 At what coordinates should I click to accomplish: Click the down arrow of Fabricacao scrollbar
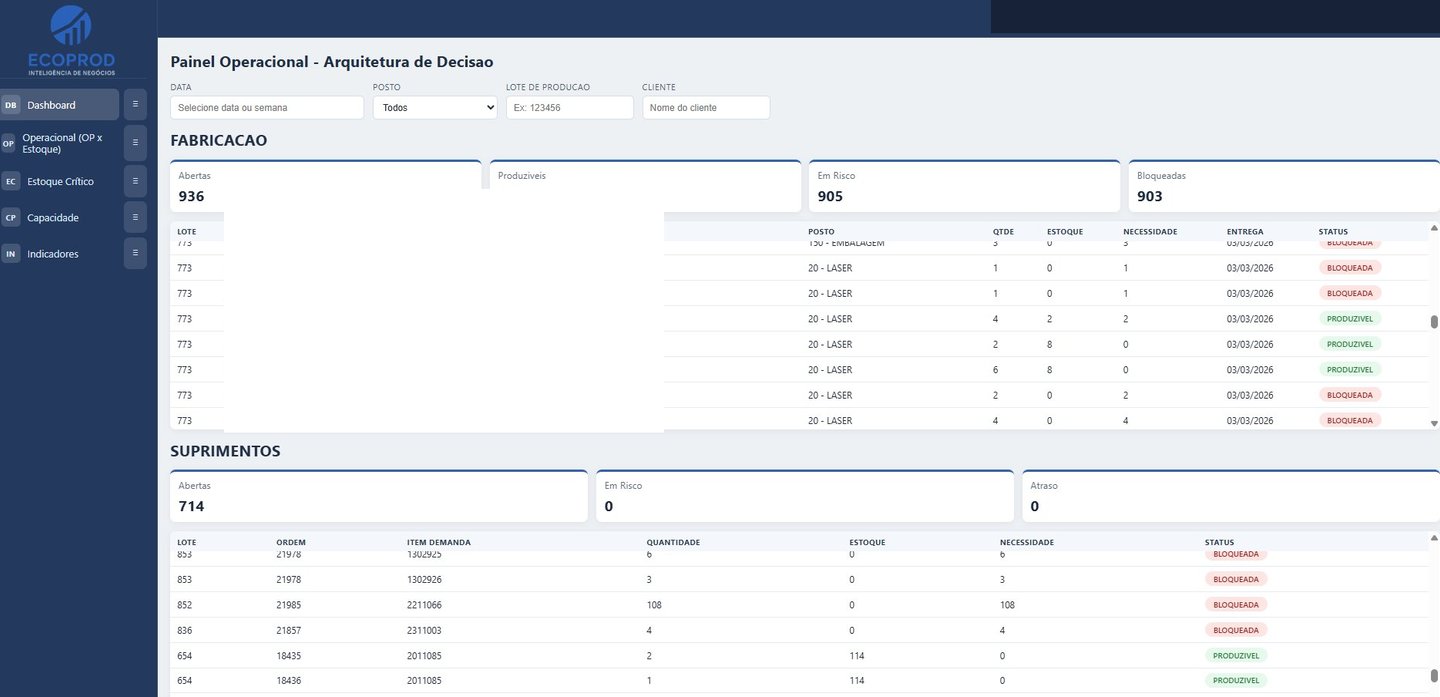pyautogui.click(x=1434, y=424)
